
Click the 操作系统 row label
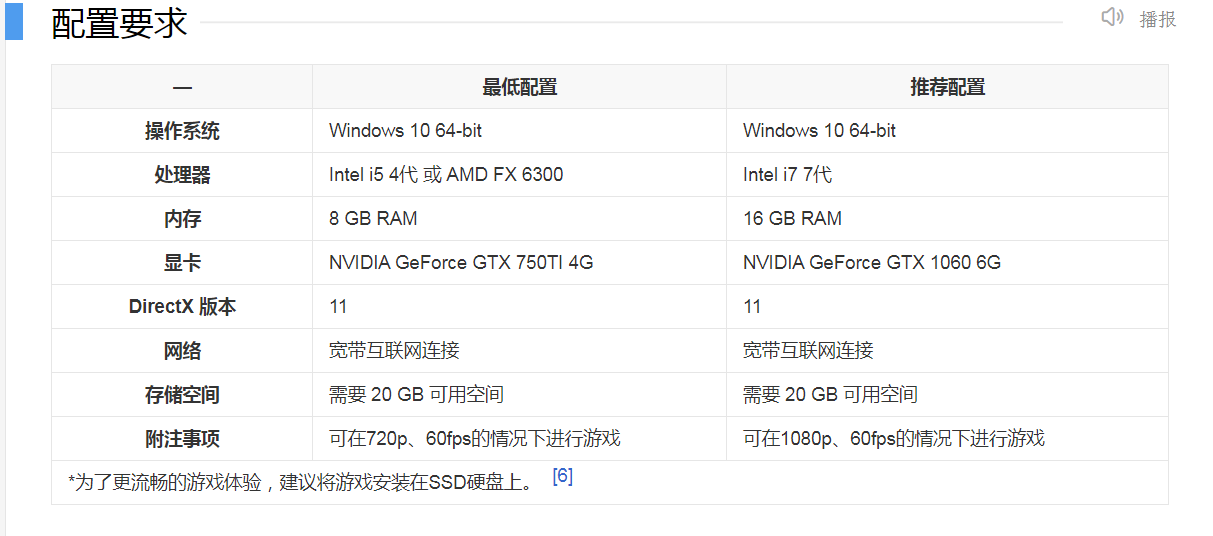pos(182,131)
